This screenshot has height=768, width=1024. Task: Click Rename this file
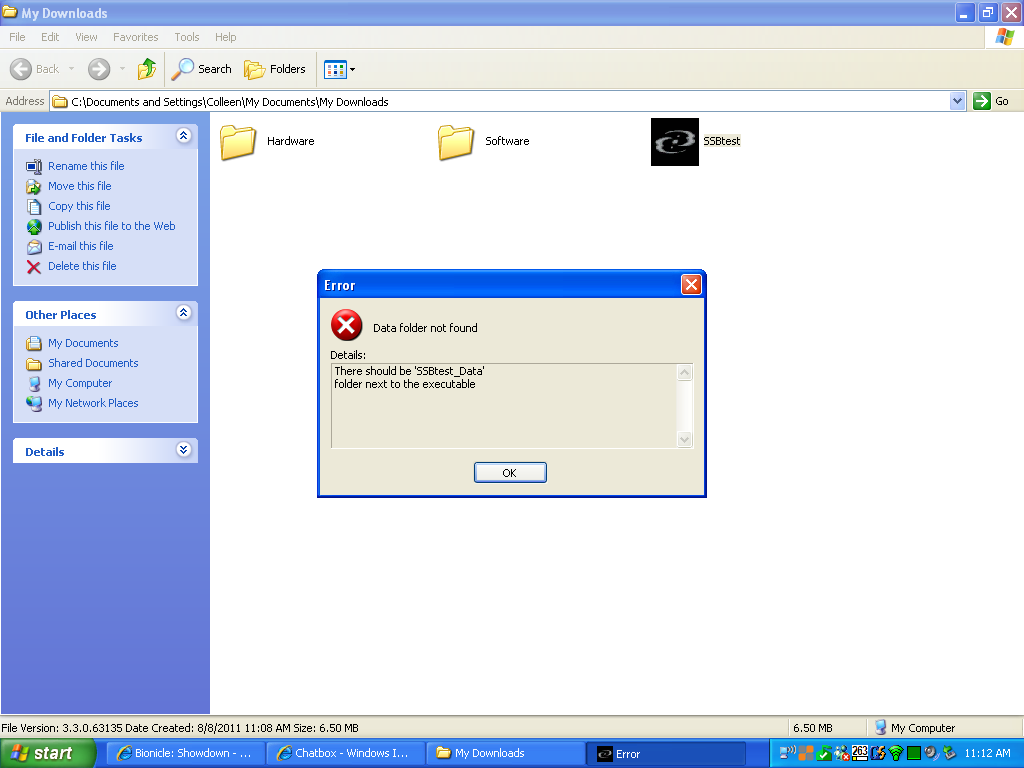click(86, 166)
